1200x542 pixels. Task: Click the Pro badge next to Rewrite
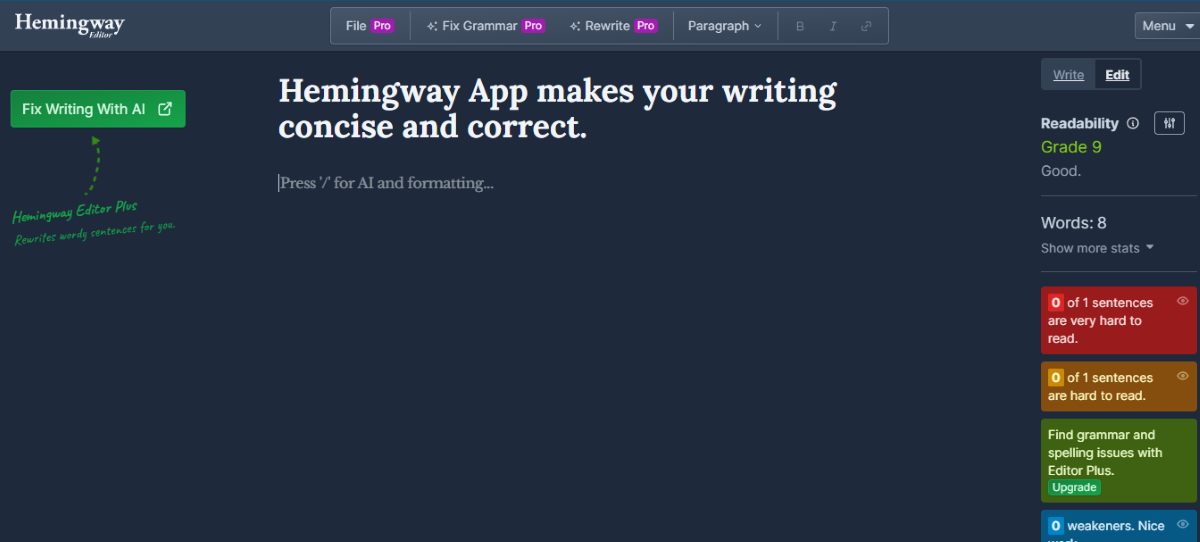(x=646, y=26)
